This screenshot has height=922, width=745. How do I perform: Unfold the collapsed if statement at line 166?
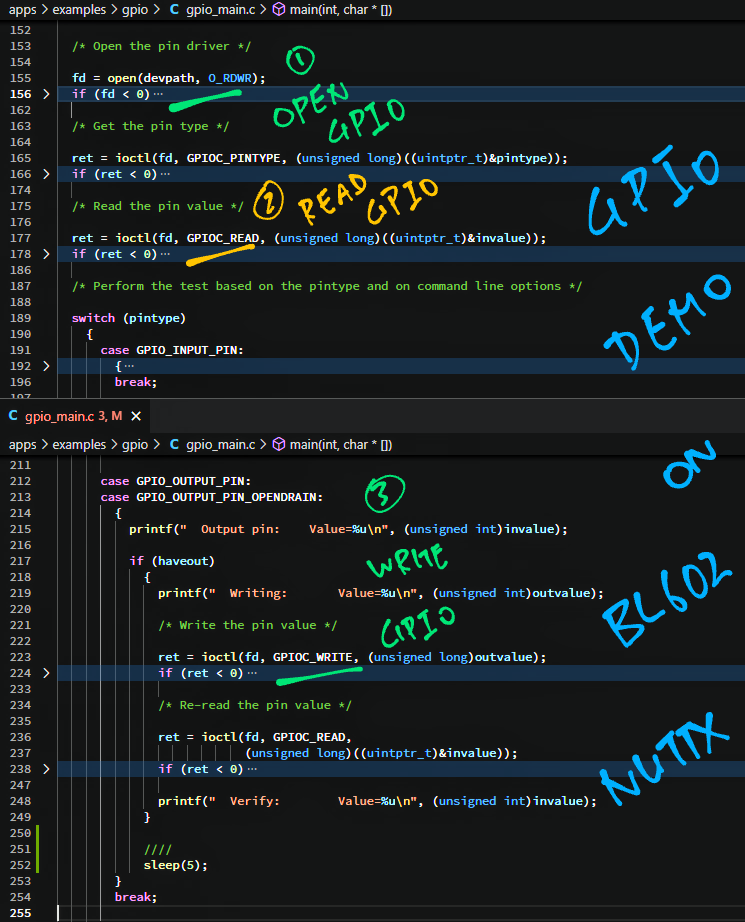tap(46, 174)
